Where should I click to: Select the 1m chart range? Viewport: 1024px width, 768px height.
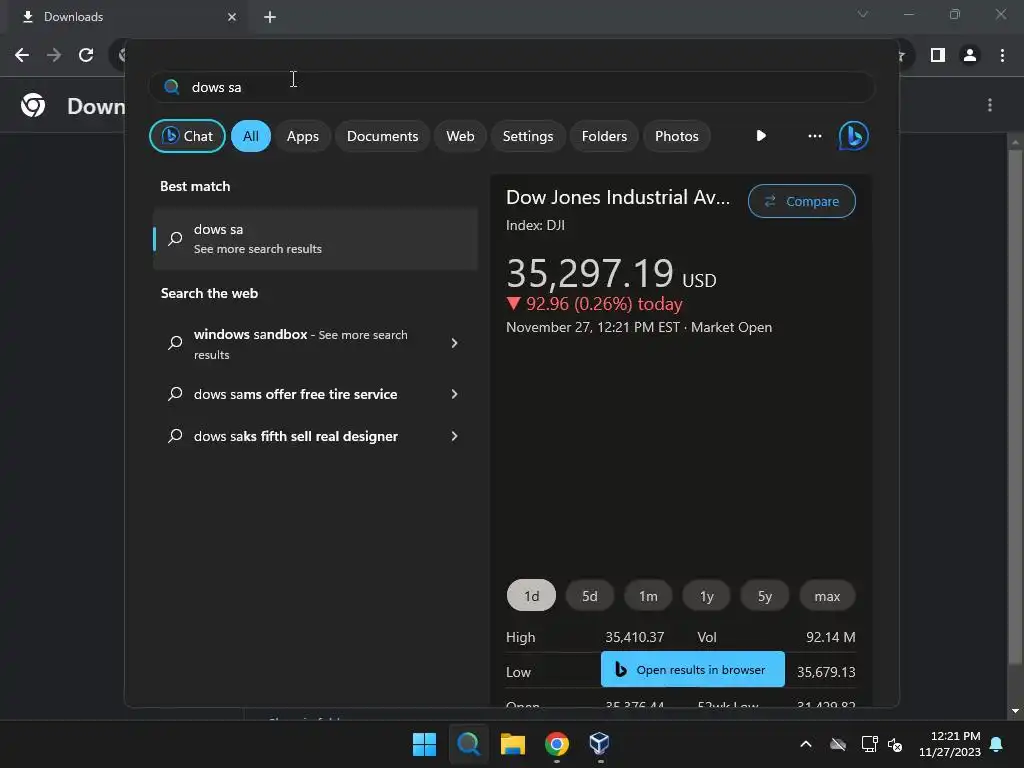(x=648, y=596)
